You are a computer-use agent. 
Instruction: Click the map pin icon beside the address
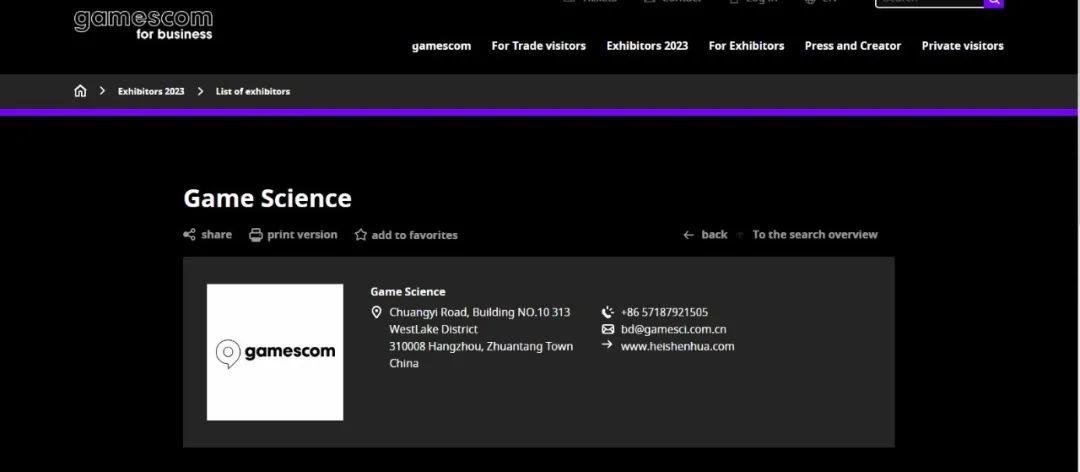[x=376, y=312]
